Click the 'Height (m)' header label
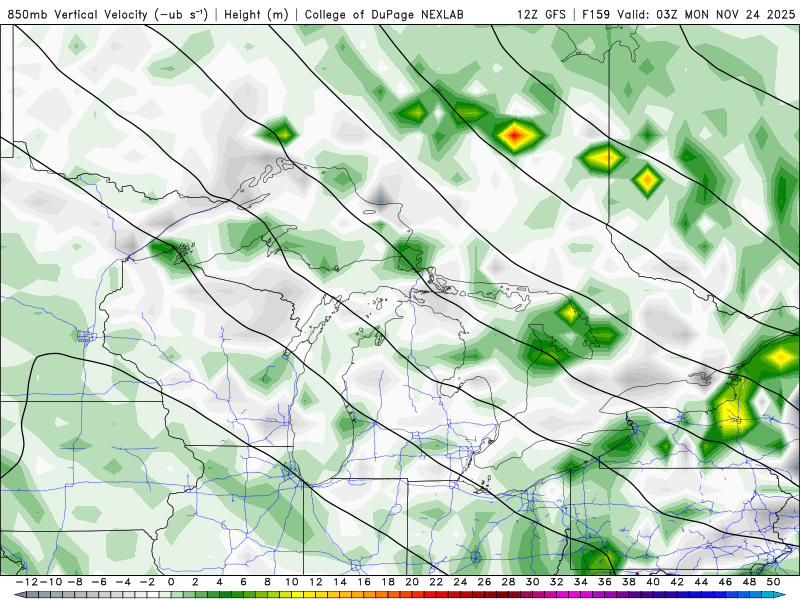The width and height of the screenshot is (800, 600). [x=256, y=14]
